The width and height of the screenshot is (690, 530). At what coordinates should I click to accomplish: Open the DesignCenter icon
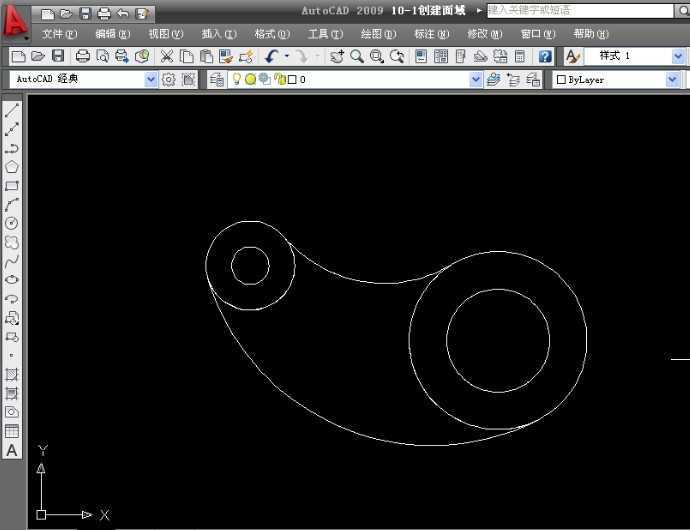(441, 56)
